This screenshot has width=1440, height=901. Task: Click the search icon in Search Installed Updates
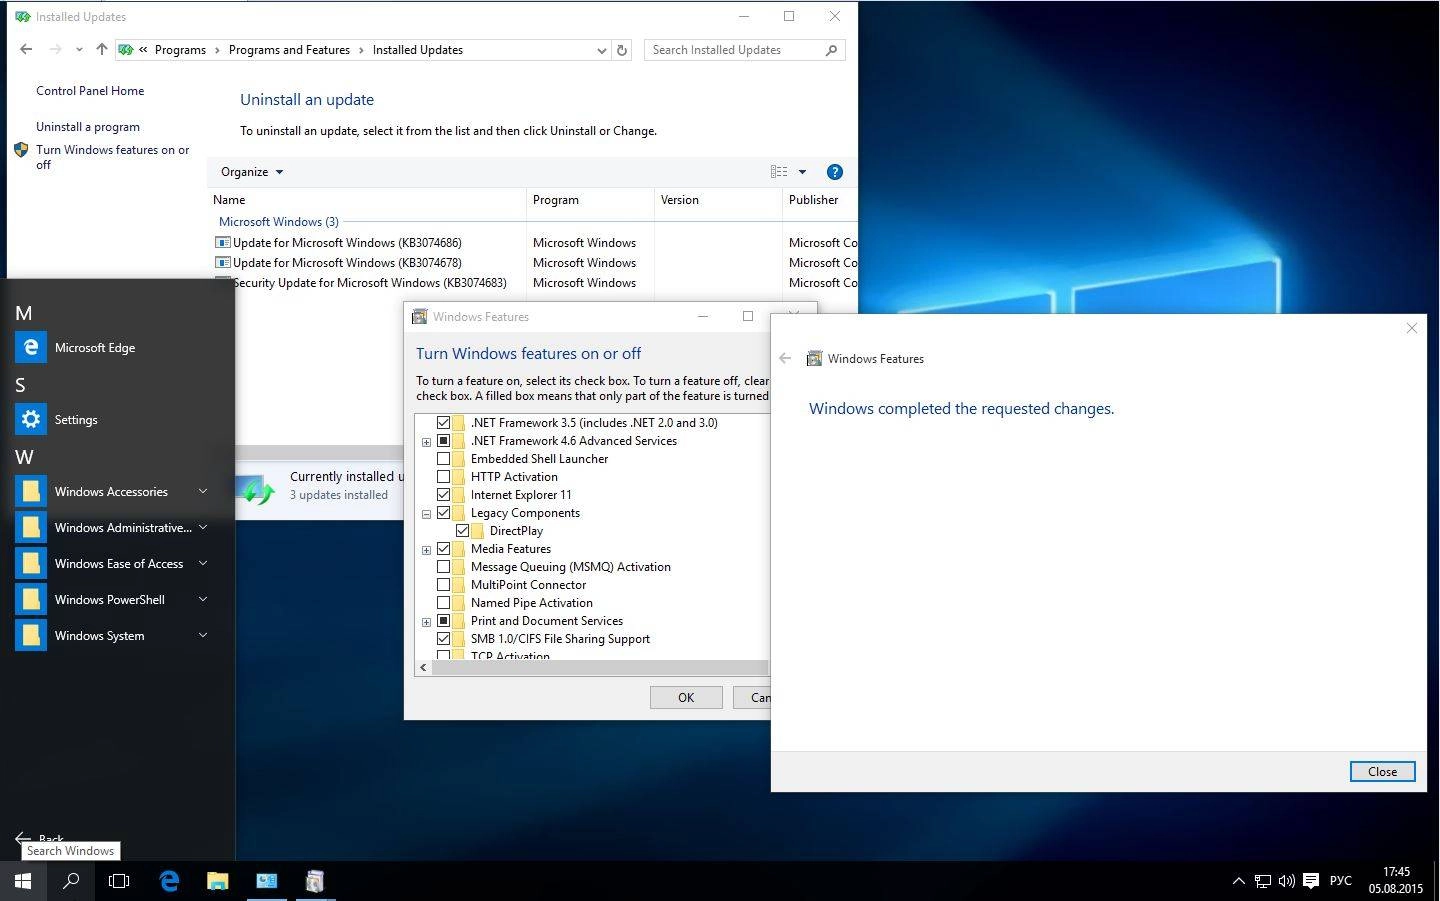pos(831,50)
